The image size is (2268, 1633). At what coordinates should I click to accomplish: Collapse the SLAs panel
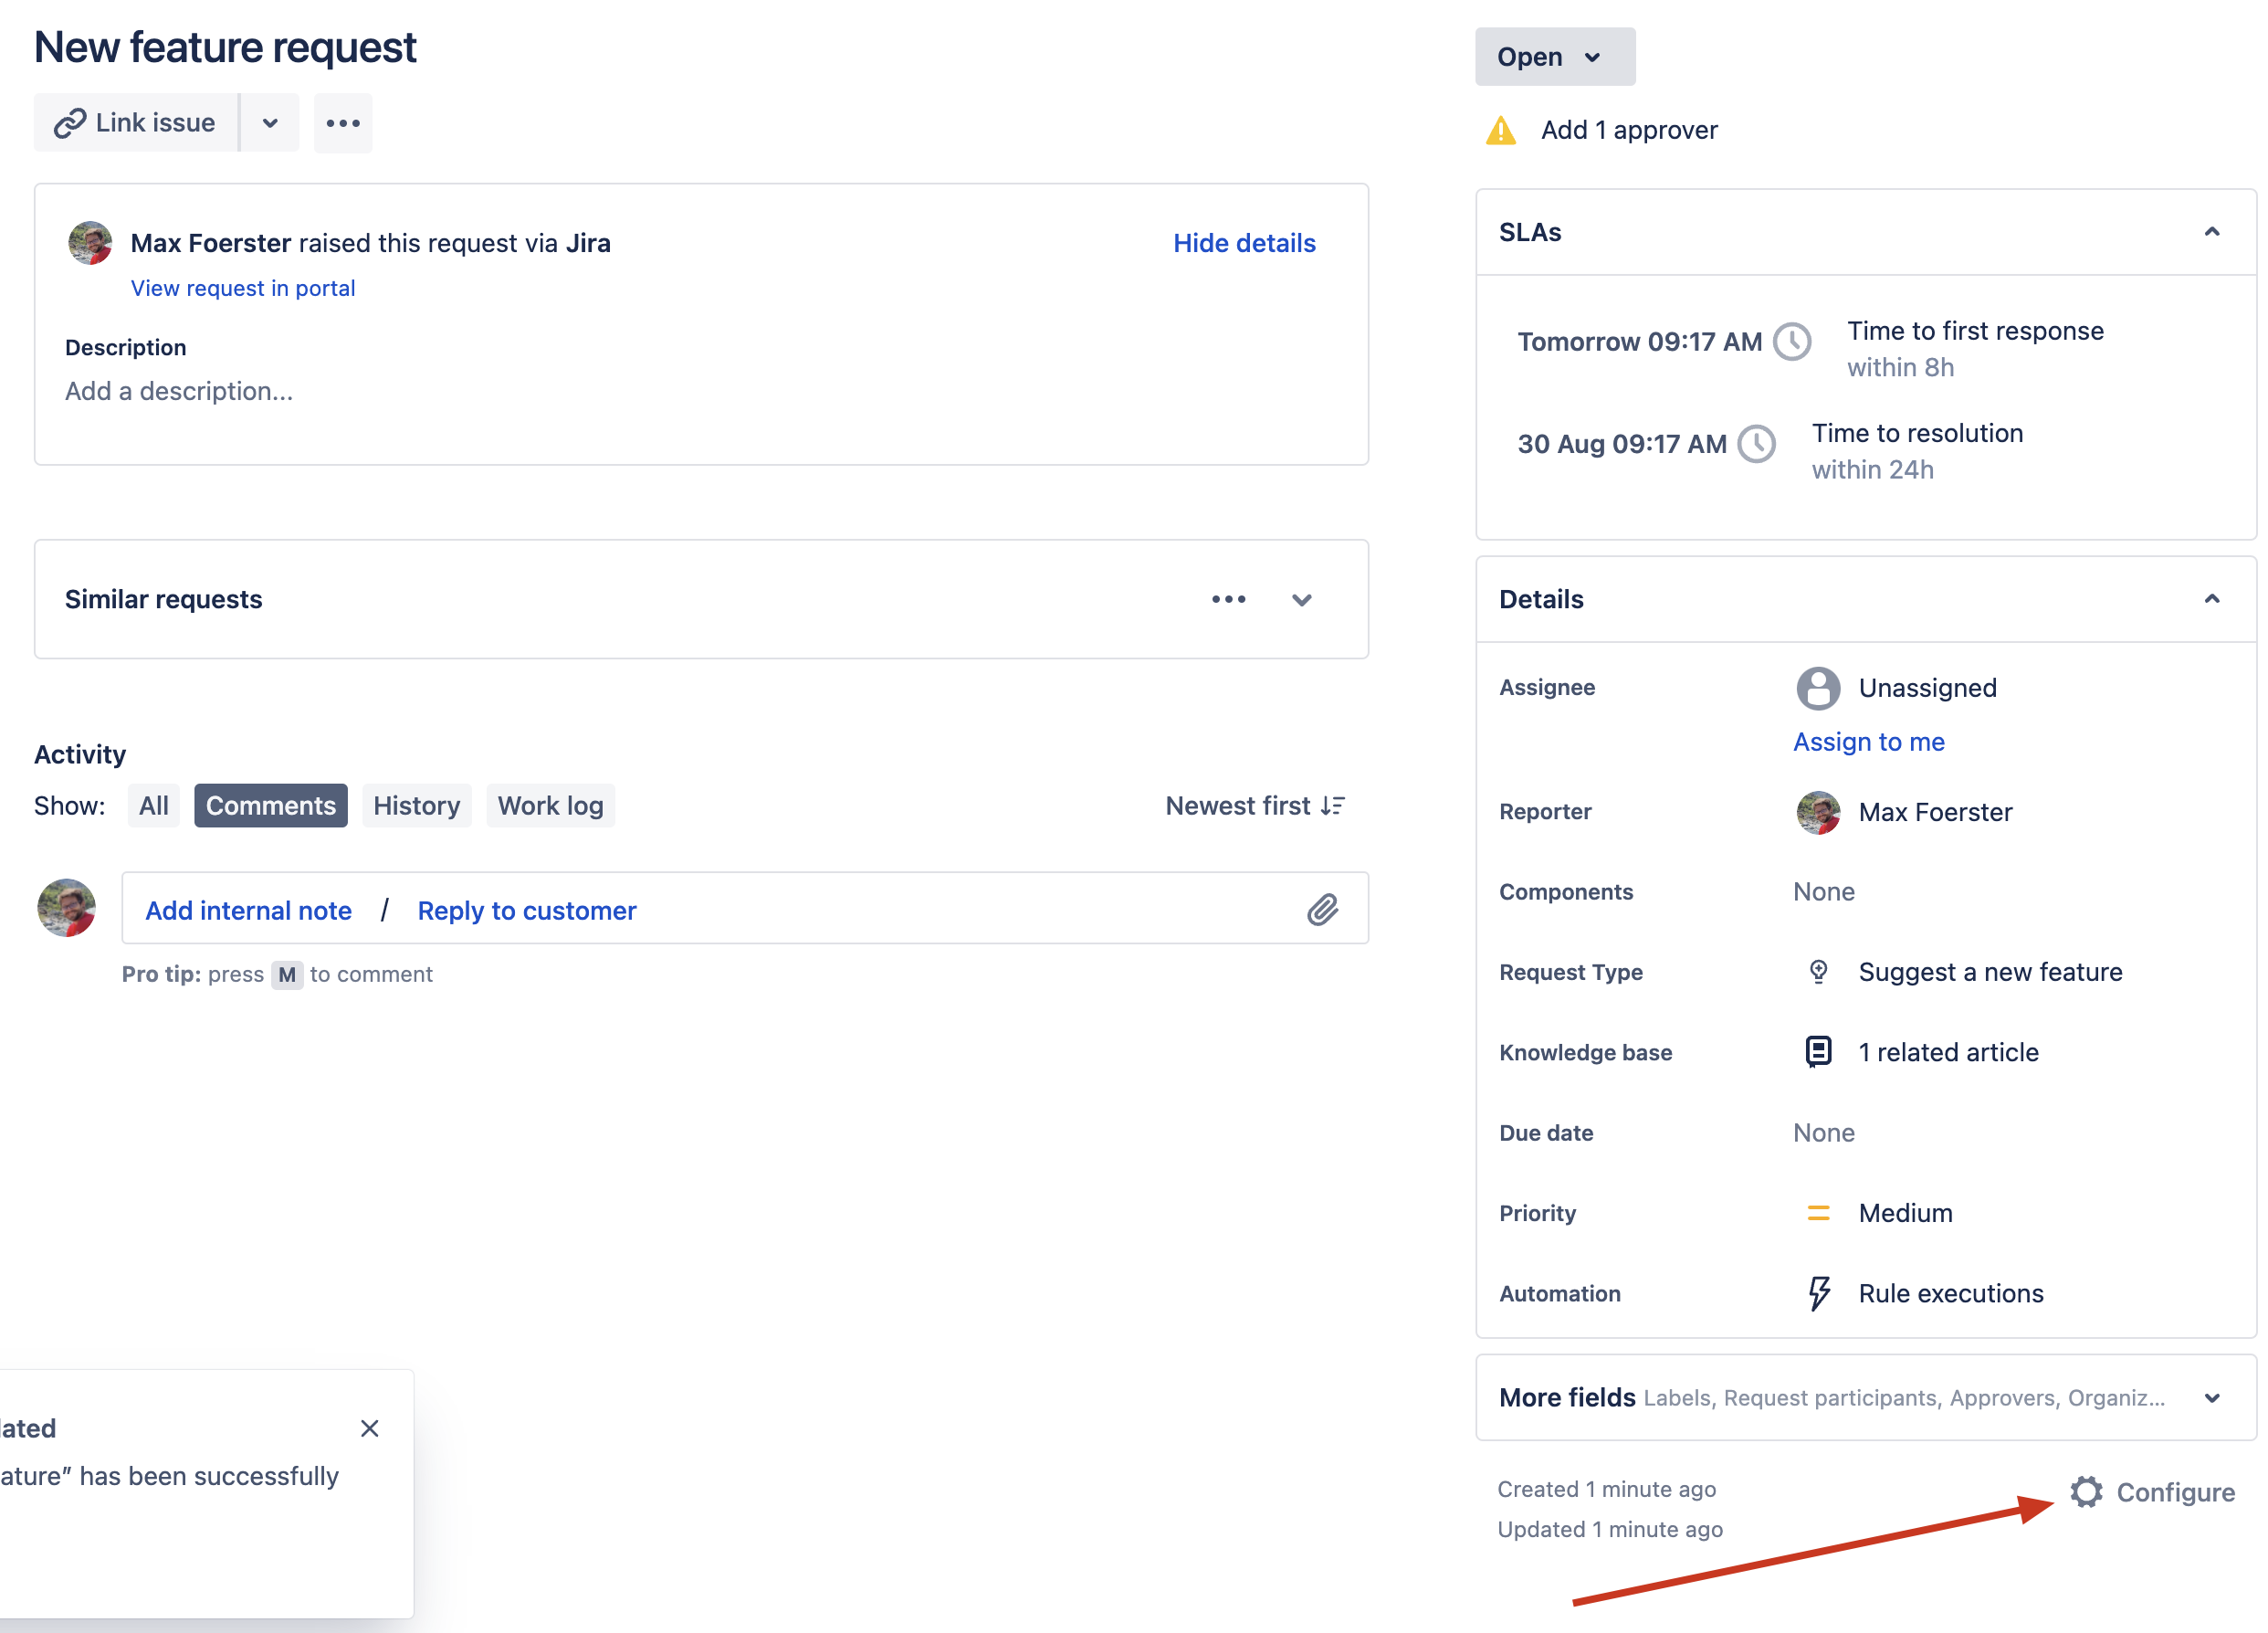[2211, 232]
